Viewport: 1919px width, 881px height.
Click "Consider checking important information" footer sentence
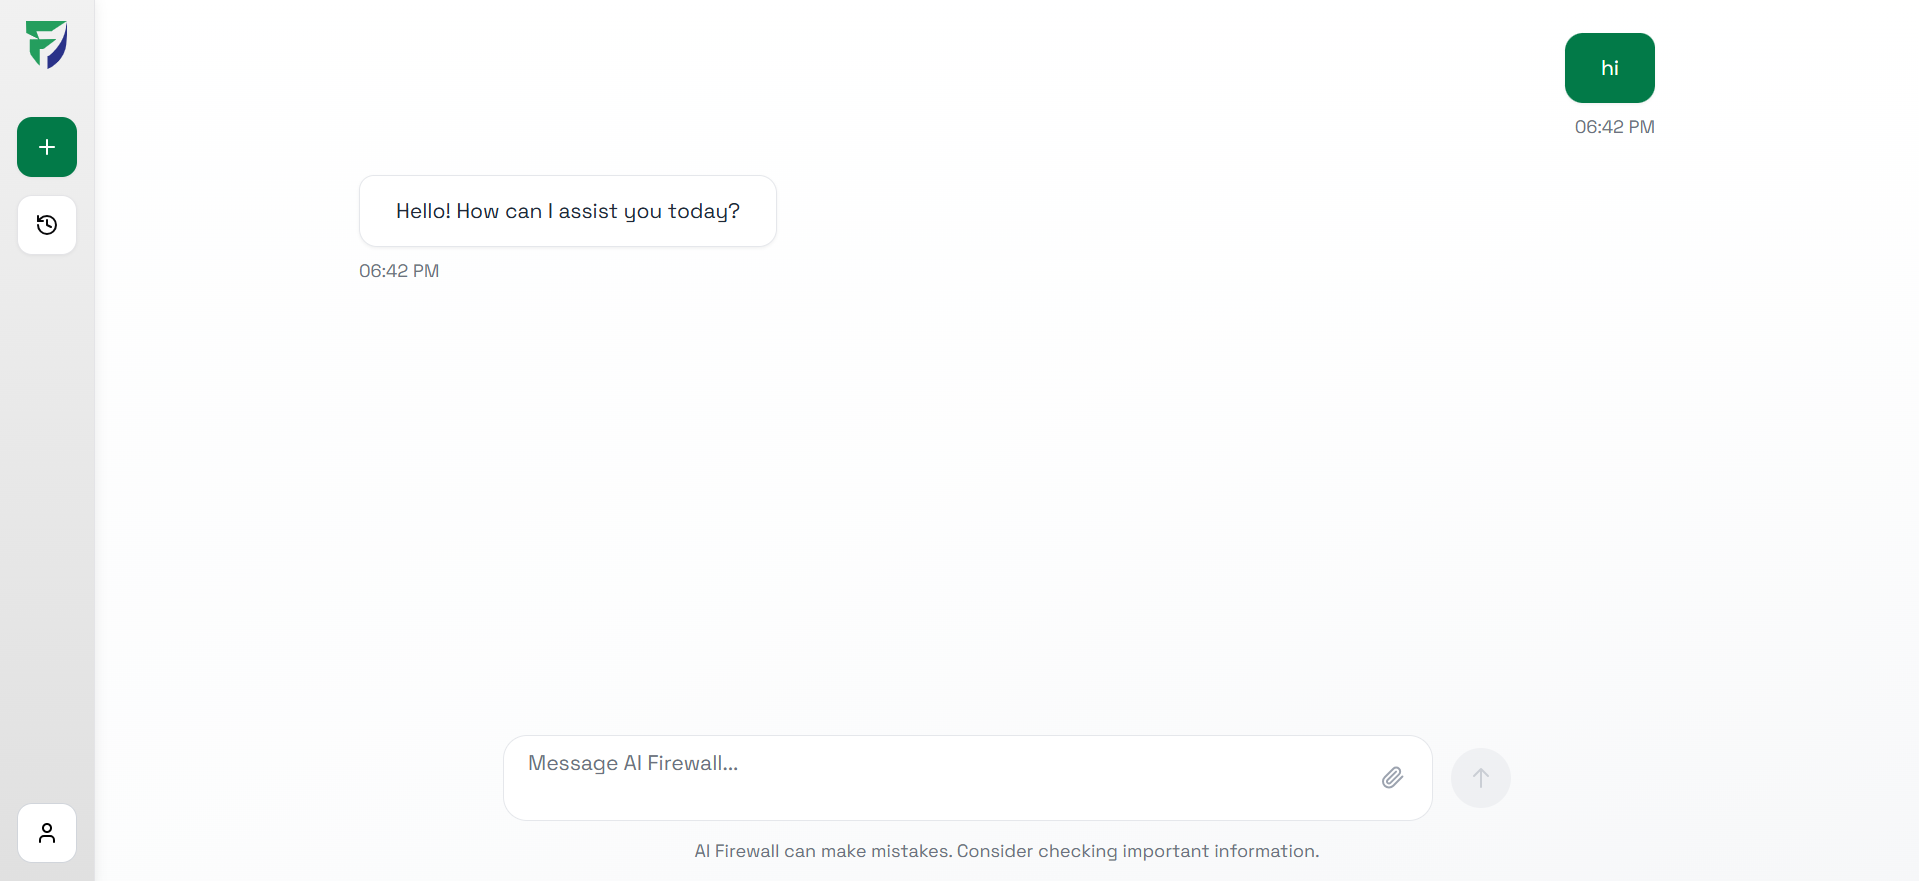[x=1137, y=851]
